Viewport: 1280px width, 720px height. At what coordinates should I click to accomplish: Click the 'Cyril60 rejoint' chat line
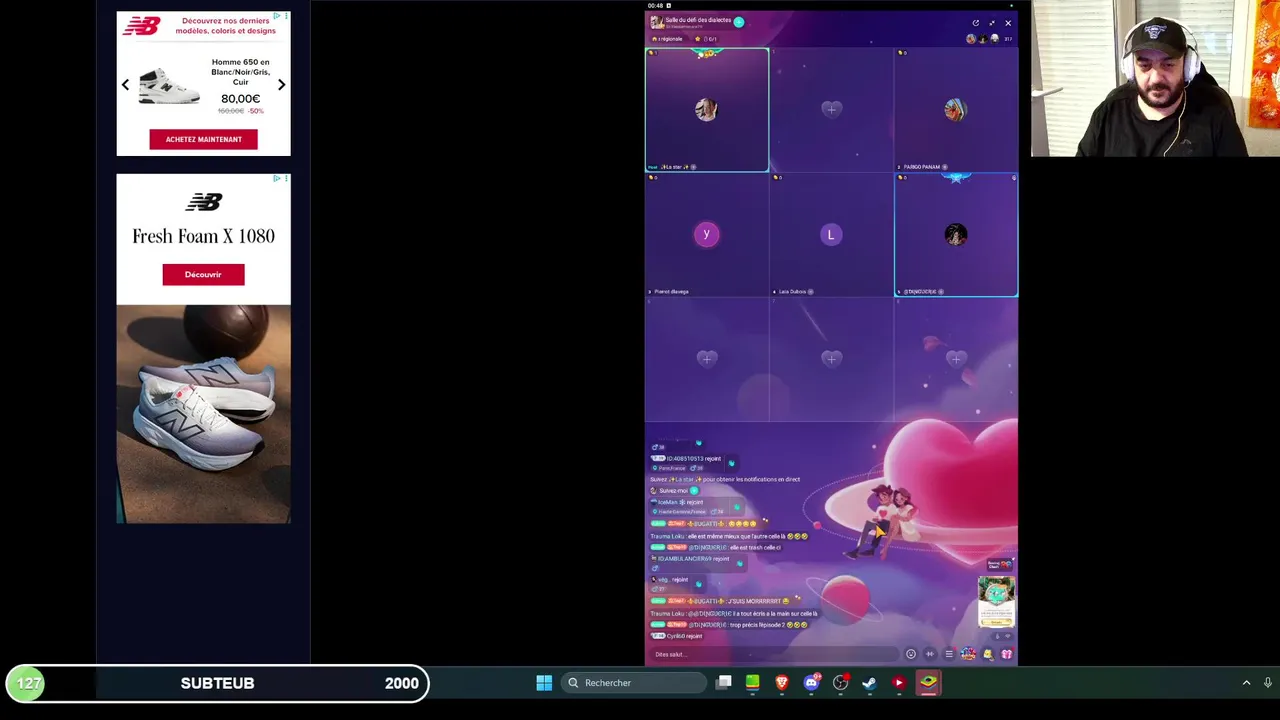tap(677, 636)
